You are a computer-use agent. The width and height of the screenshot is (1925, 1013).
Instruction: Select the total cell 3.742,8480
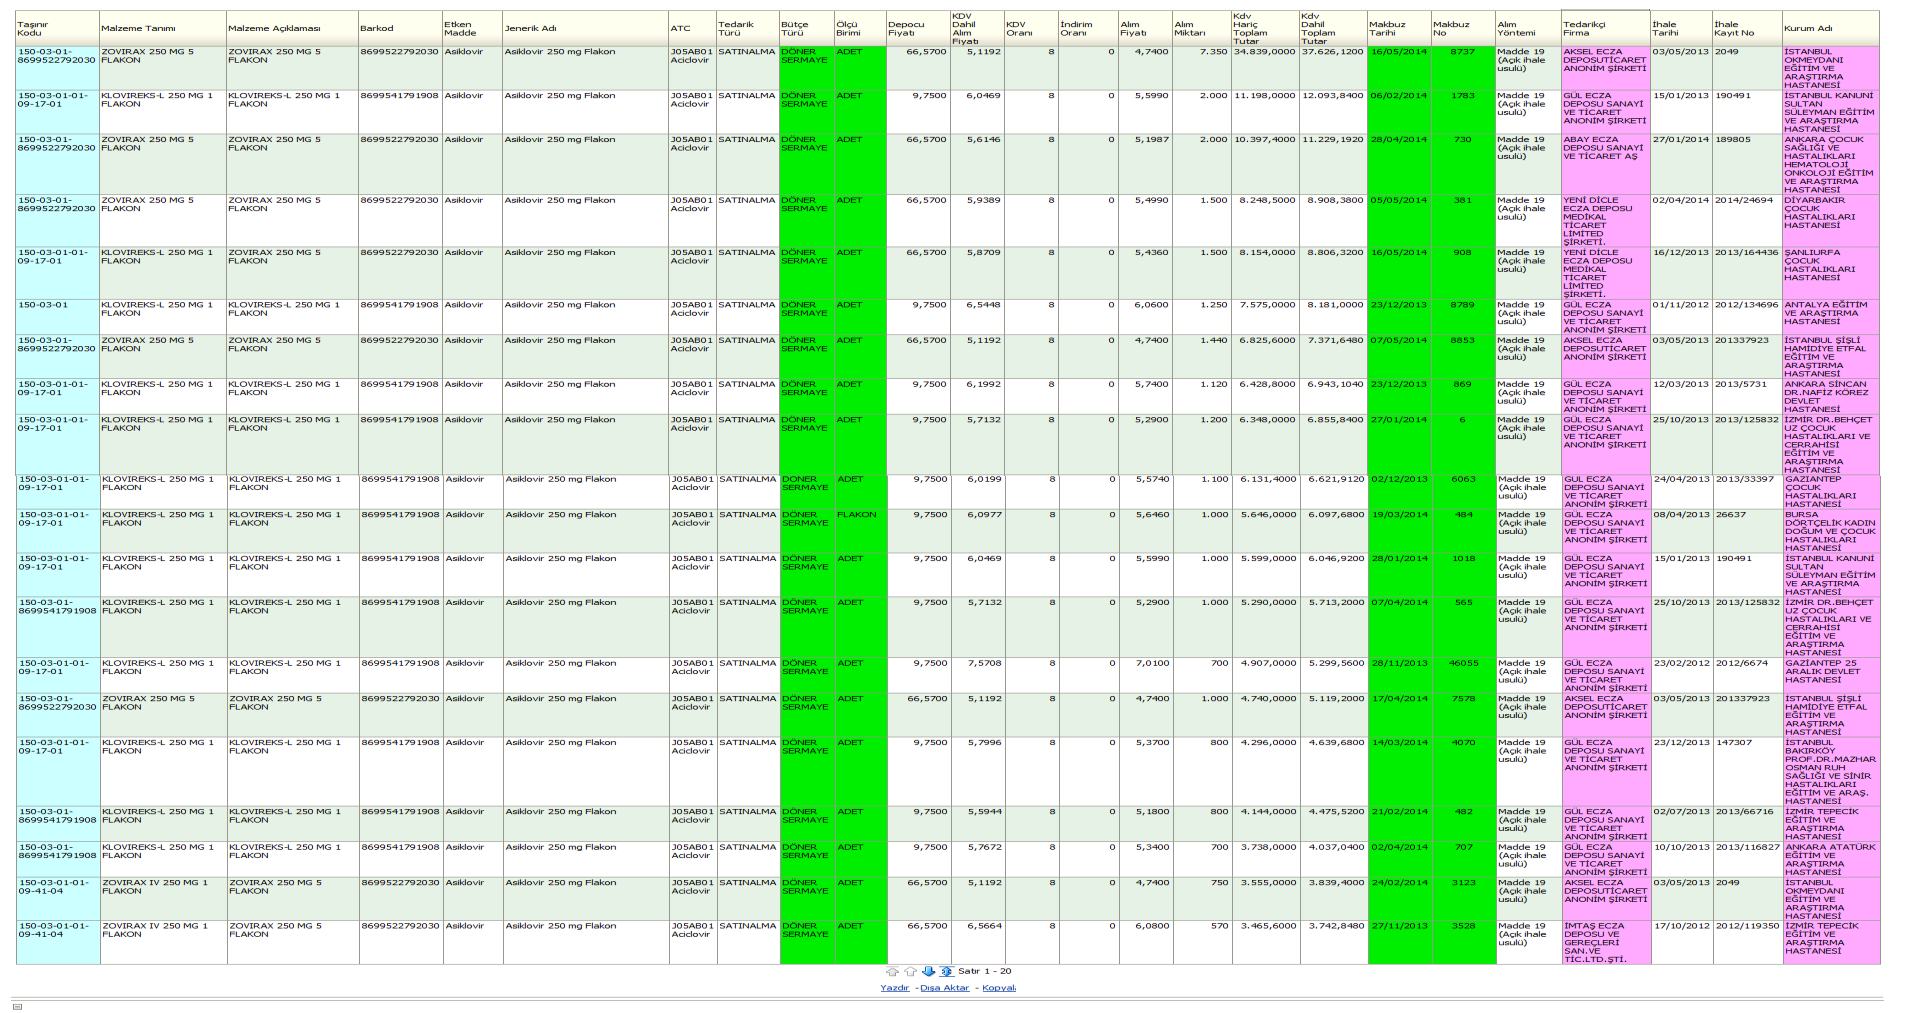pyautogui.click(x=1332, y=942)
